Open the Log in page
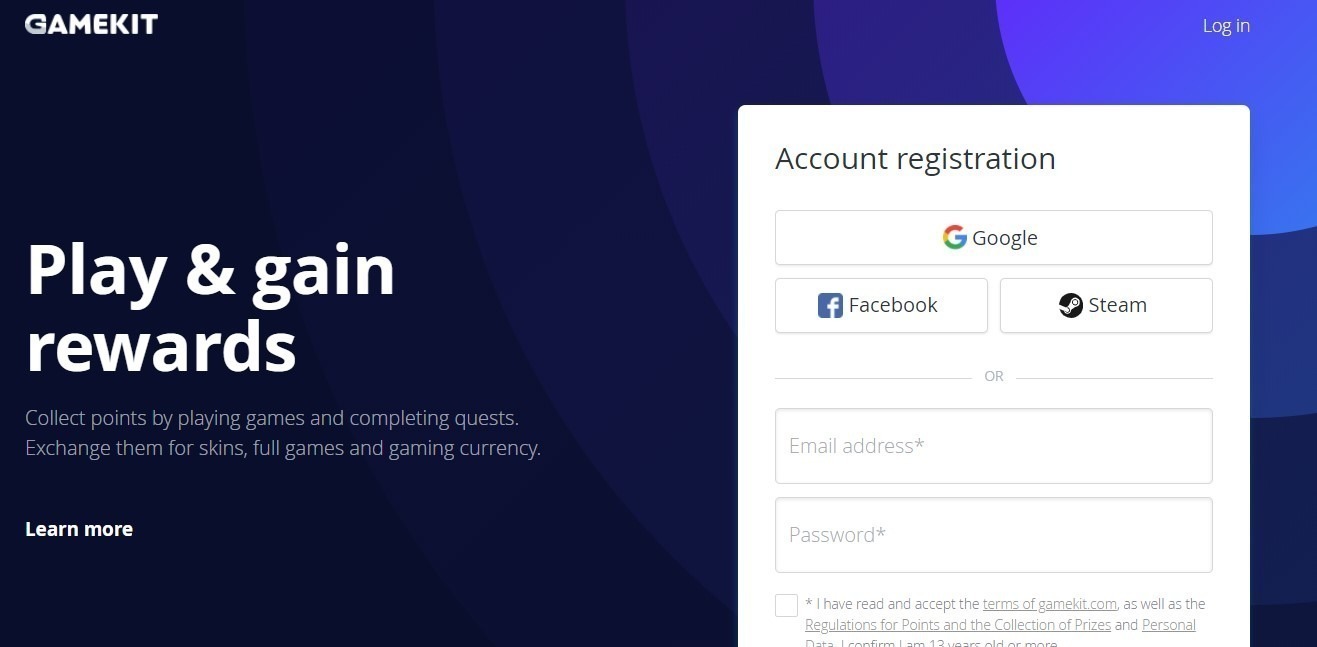The height and width of the screenshot is (647, 1317). click(x=1226, y=26)
